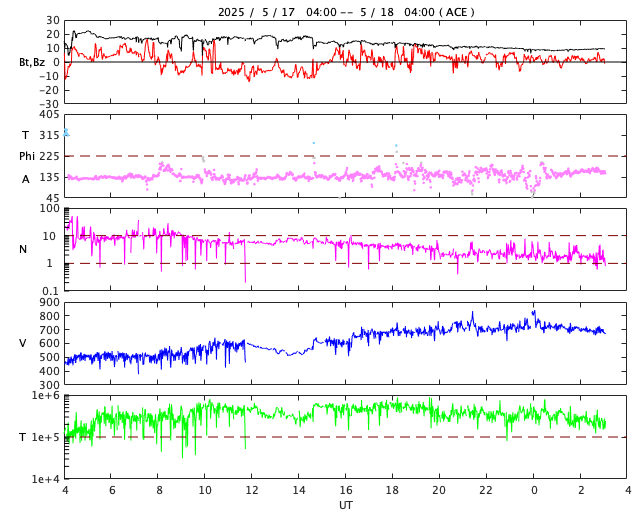Click the "300" tick on the V axis

49,385
